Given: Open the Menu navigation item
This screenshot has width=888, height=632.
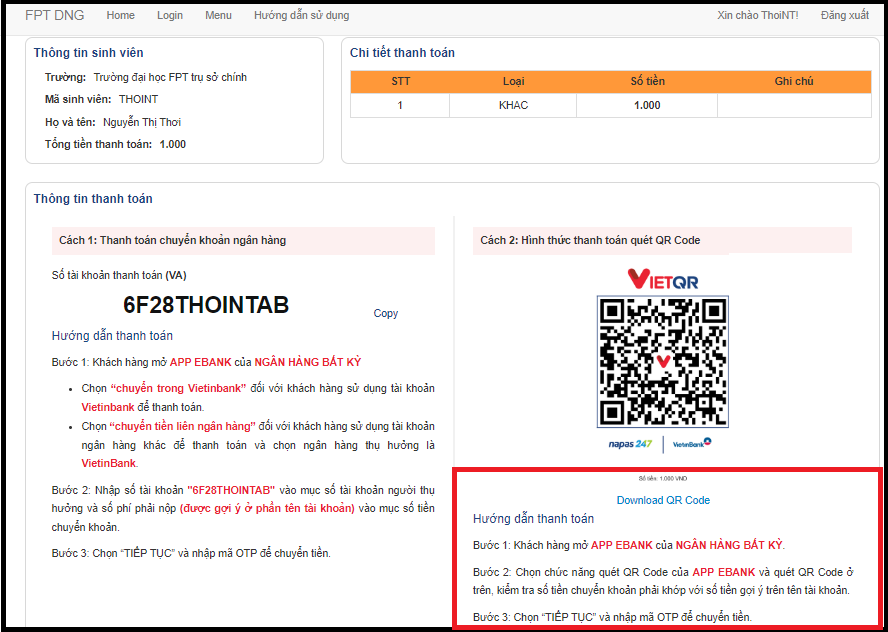Looking at the screenshot, I should [219, 15].
